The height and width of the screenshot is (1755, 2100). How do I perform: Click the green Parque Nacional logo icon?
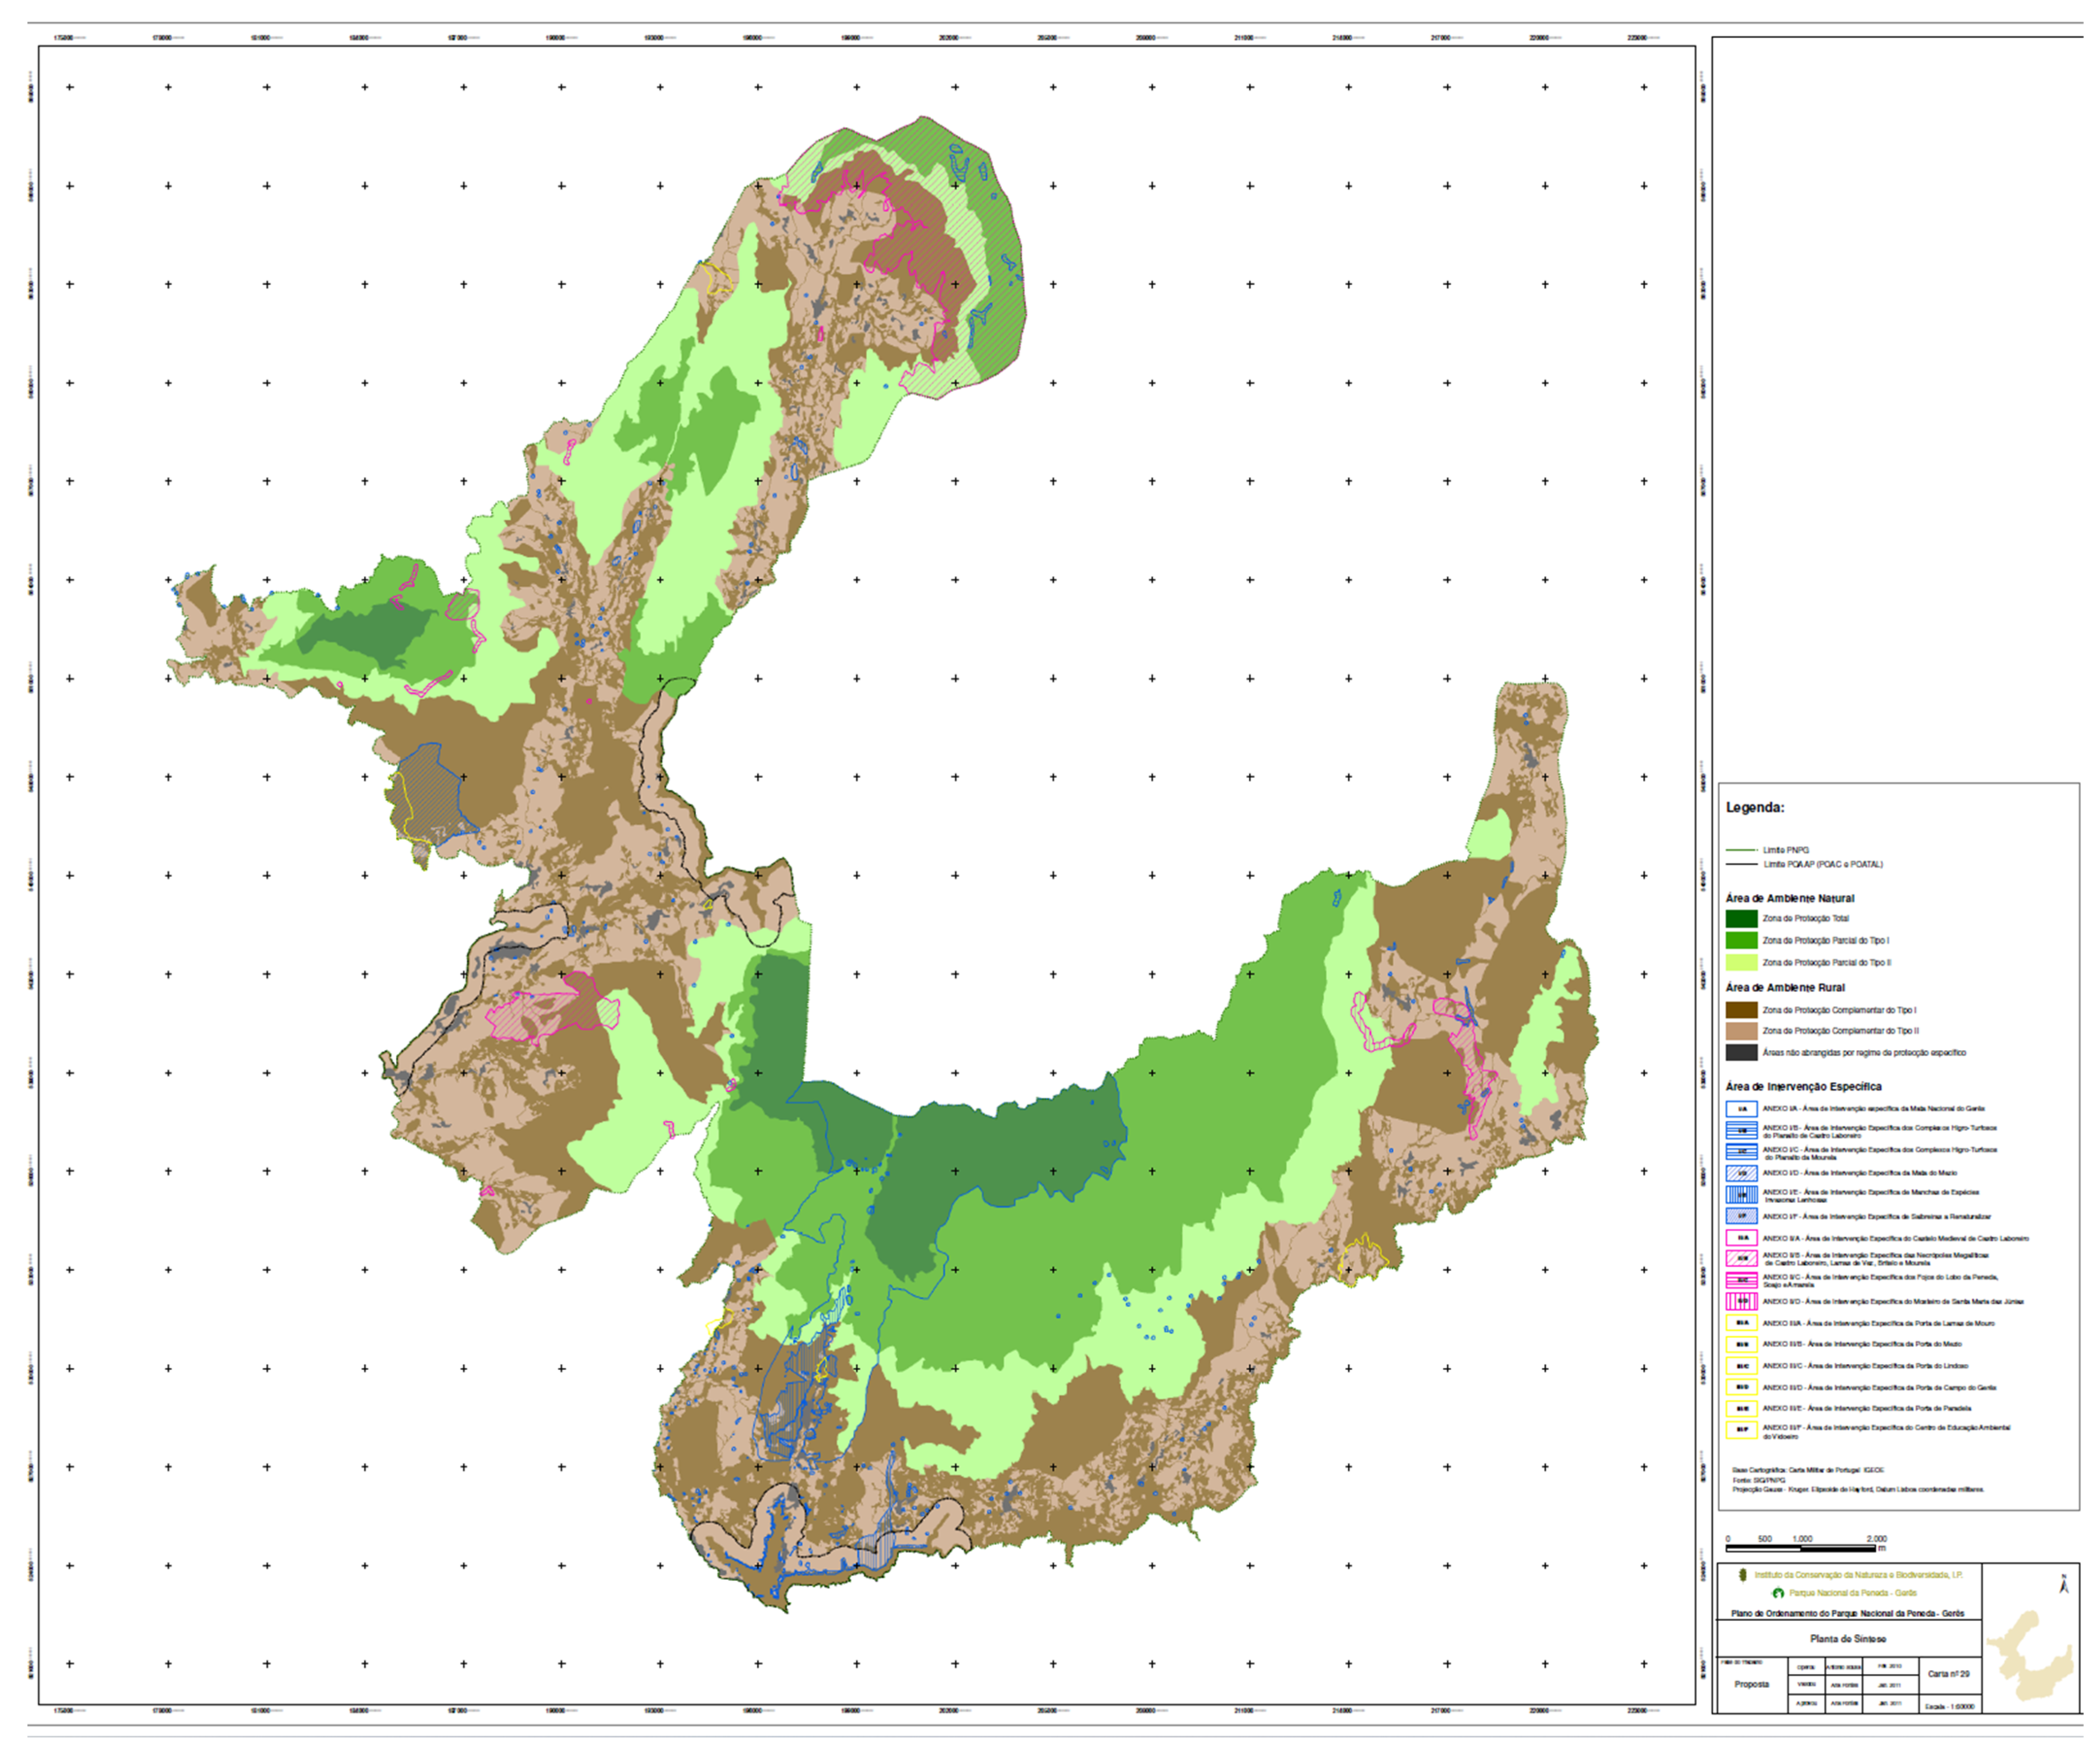pyautogui.click(x=1778, y=1593)
